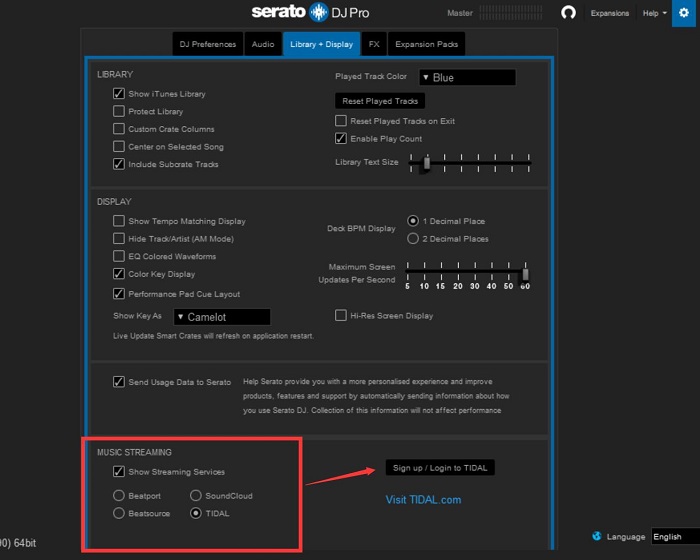The image size is (700, 560).
Task: Select 1 Decimal Place radio button
Action: coord(413,221)
